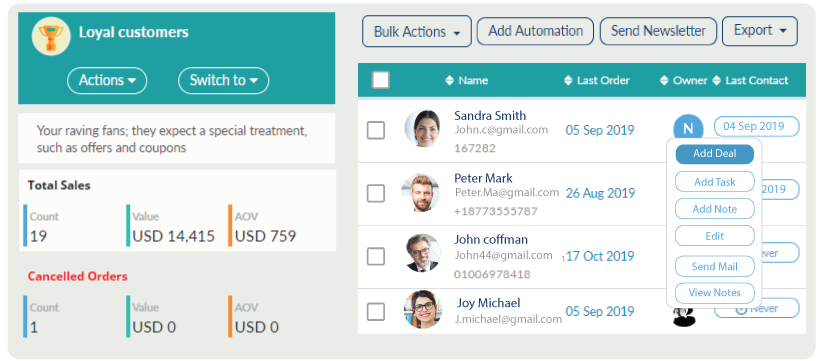821x361 pixels.
Task: Select View Notes in the context menu
Action: click(x=715, y=293)
